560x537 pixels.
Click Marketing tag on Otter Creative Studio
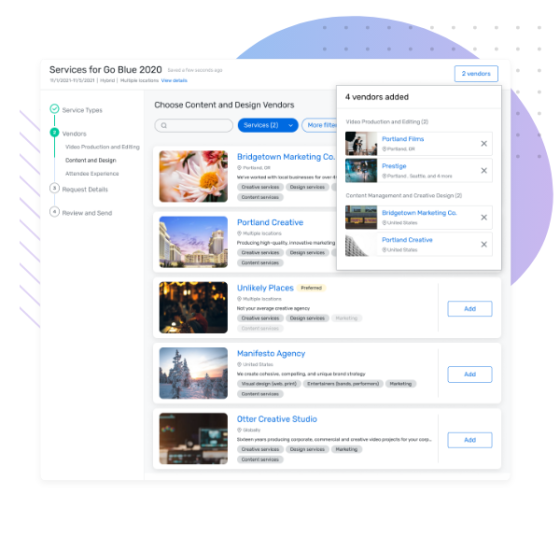pos(346,449)
